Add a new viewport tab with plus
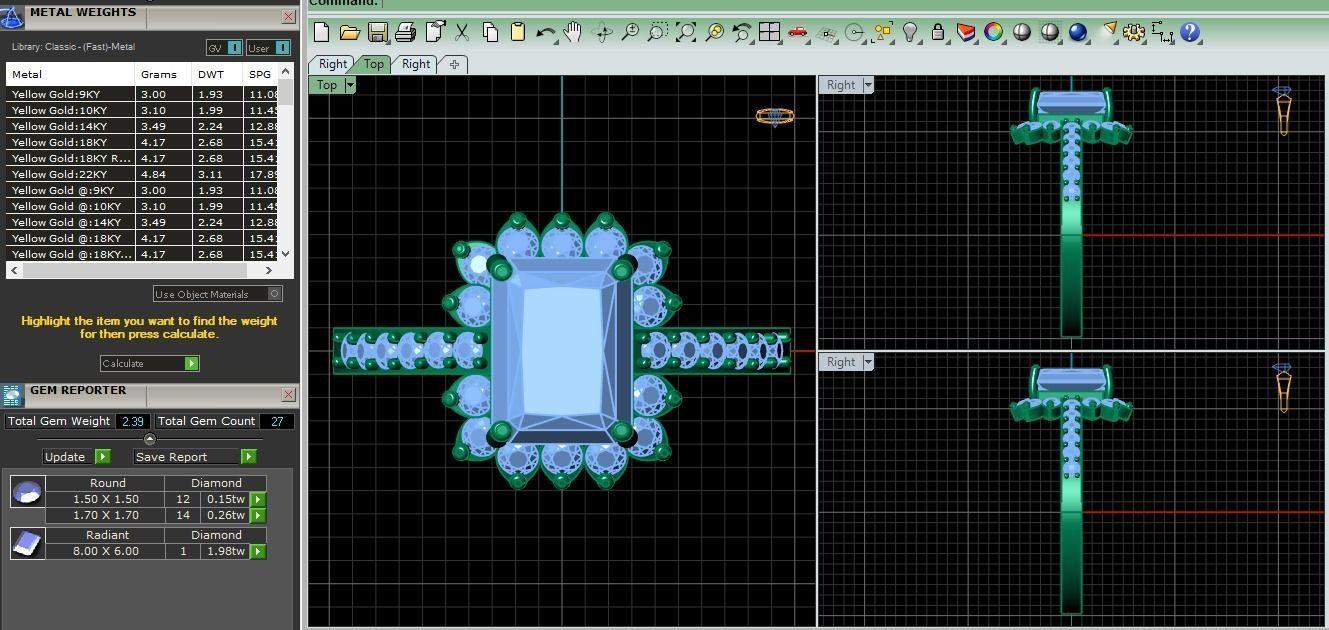The width and height of the screenshot is (1329, 630). 454,64
